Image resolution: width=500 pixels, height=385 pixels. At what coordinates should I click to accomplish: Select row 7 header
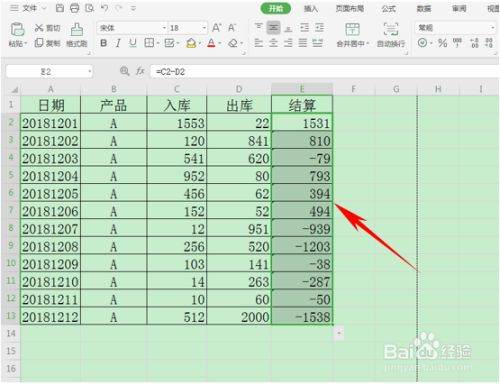(11, 210)
